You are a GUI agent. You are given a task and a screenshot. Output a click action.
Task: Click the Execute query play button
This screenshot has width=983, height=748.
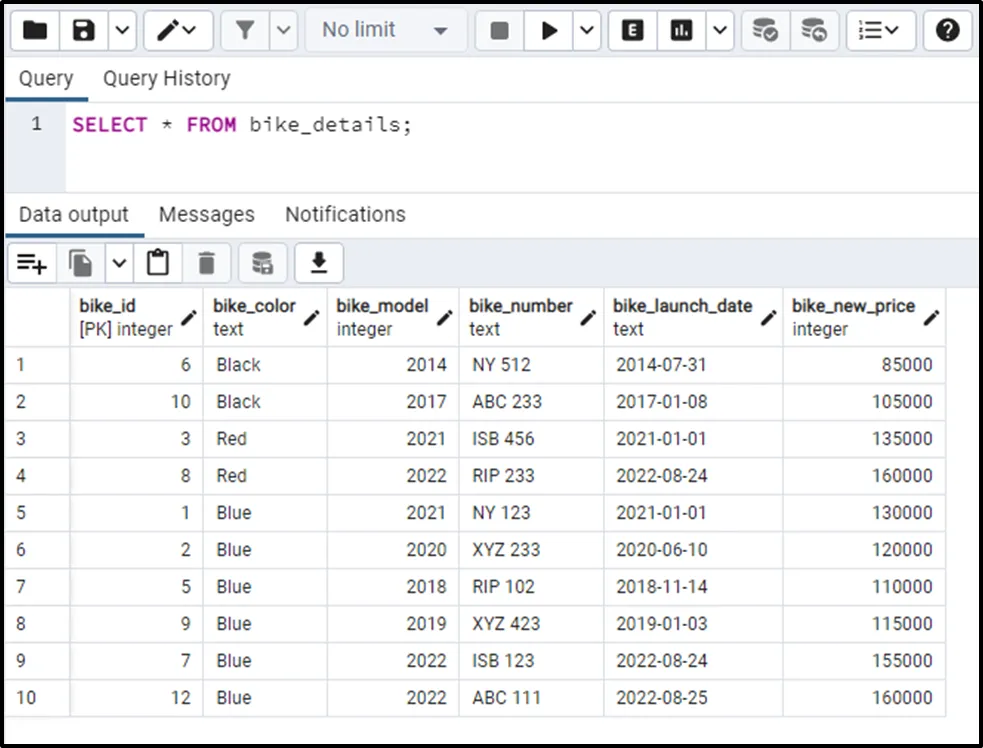coord(549,31)
